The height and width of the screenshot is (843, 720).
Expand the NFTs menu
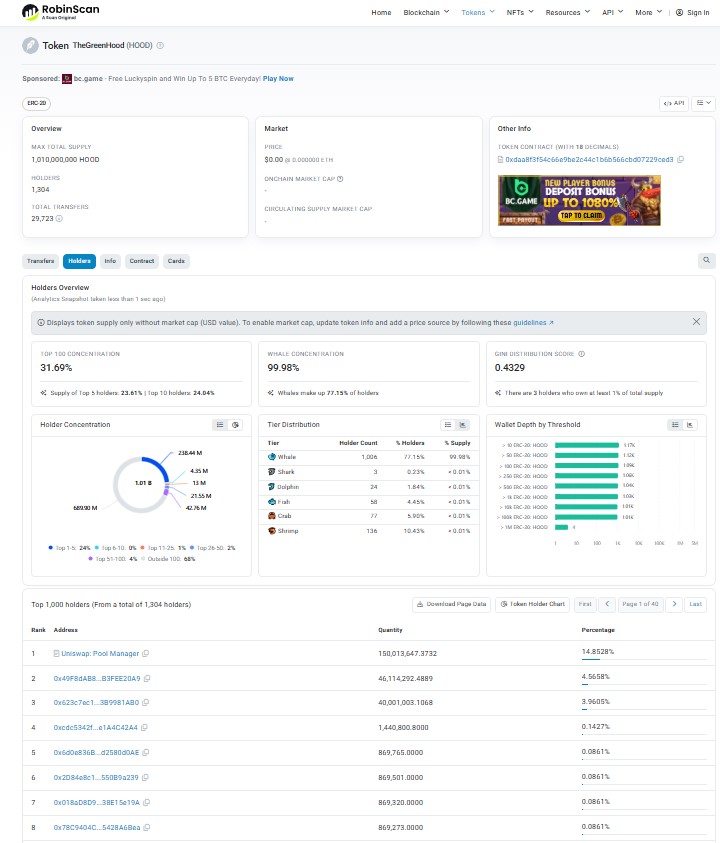point(519,12)
